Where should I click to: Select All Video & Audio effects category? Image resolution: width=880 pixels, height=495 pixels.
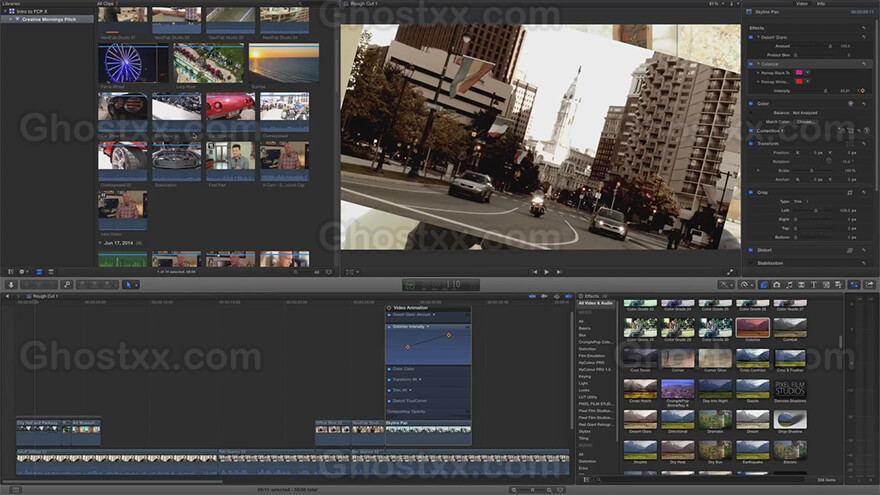pos(595,303)
